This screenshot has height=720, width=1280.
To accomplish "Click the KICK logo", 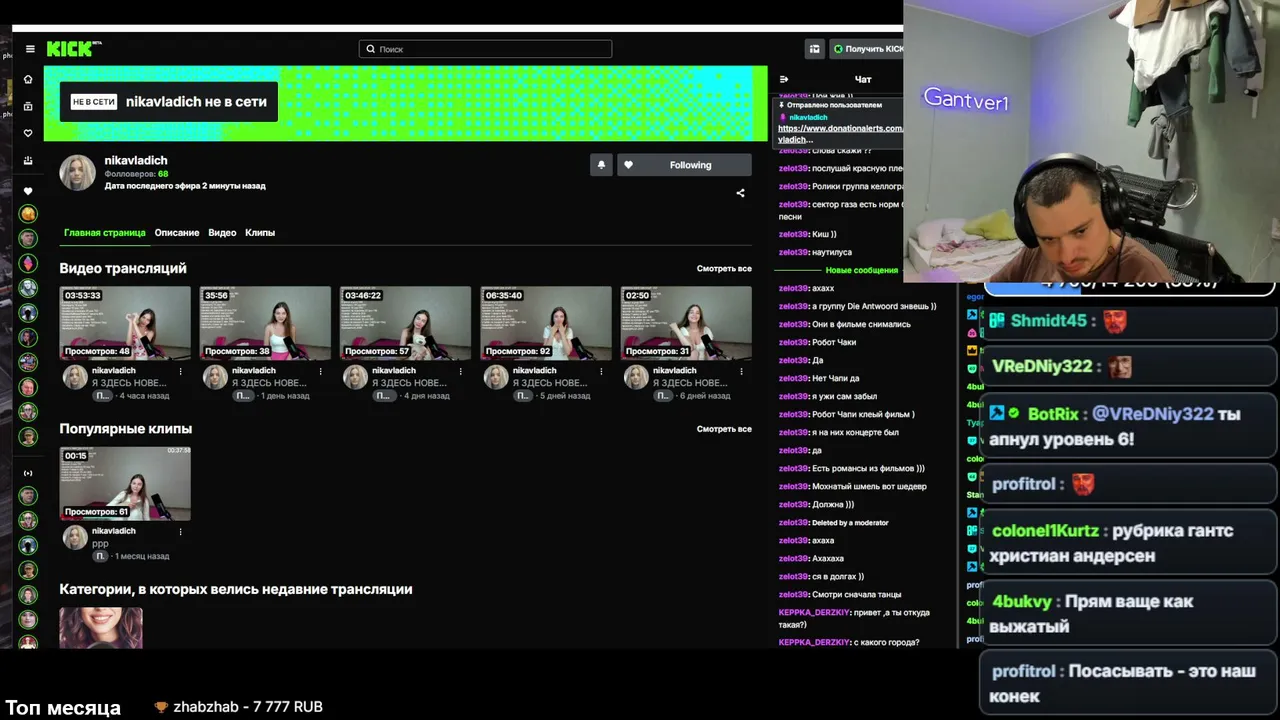I will click(x=74, y=48).
